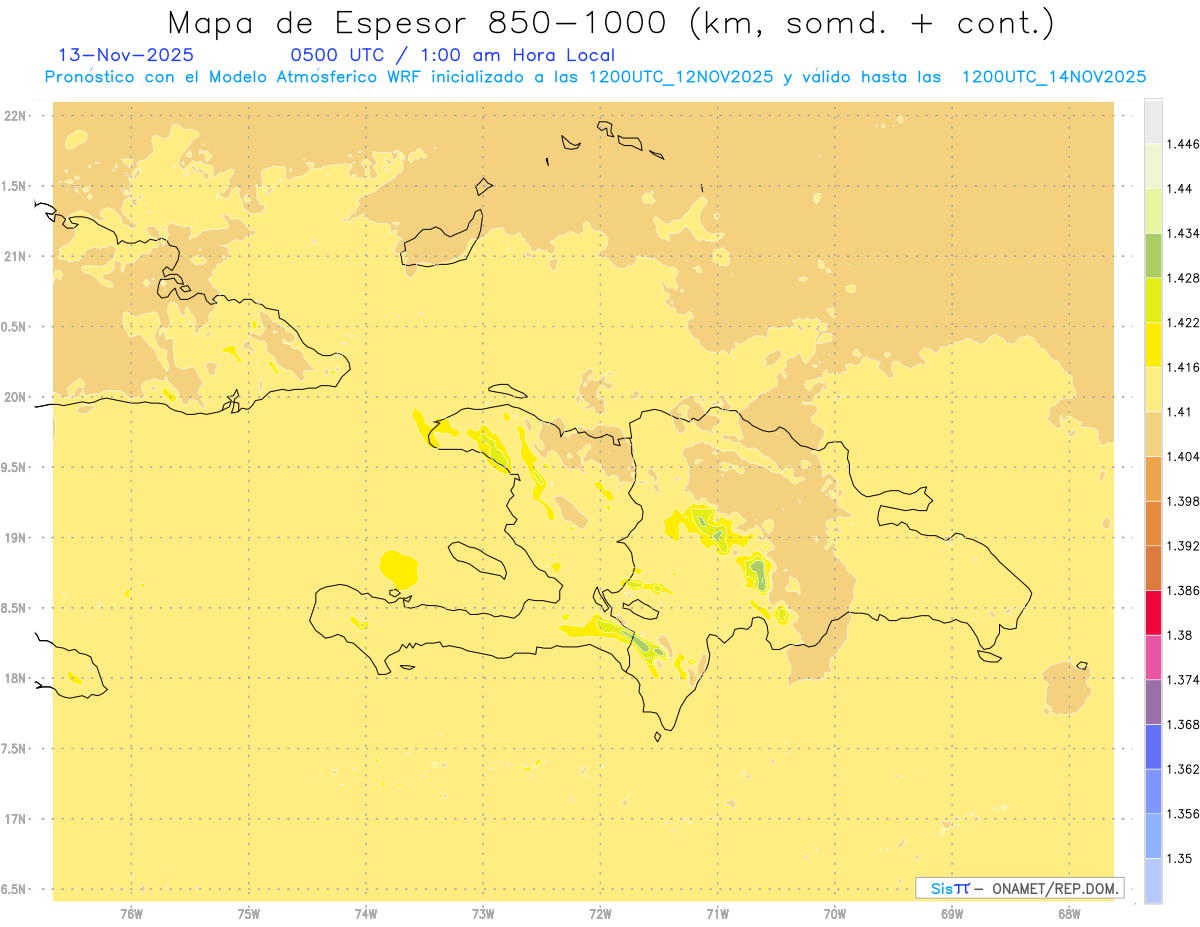The height and width of the screenshot is (927, 1200).
Task: Click the '1.356' colorbar value
Action: pyautogui.click(x=1183, y=814)
